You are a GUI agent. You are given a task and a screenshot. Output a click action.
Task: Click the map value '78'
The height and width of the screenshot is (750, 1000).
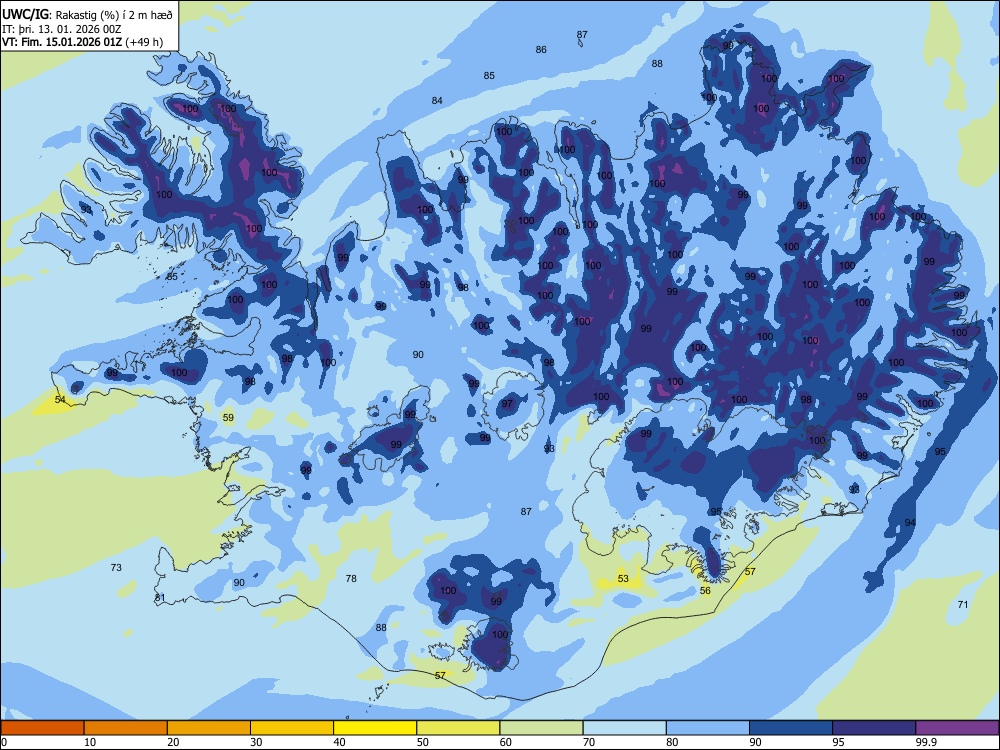coord(351,579)
